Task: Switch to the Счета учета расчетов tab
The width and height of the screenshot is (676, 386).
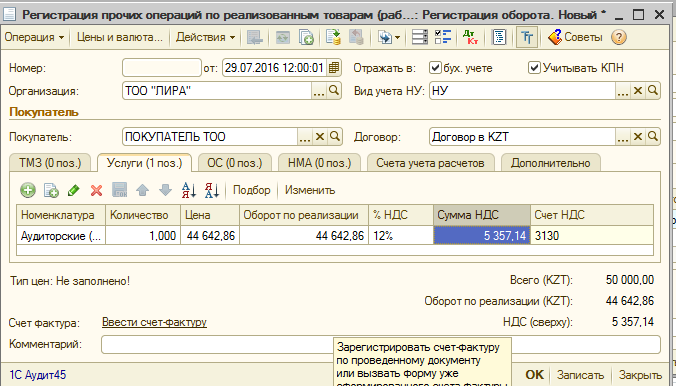Action: pyautogui.click(x=430, y=163)
